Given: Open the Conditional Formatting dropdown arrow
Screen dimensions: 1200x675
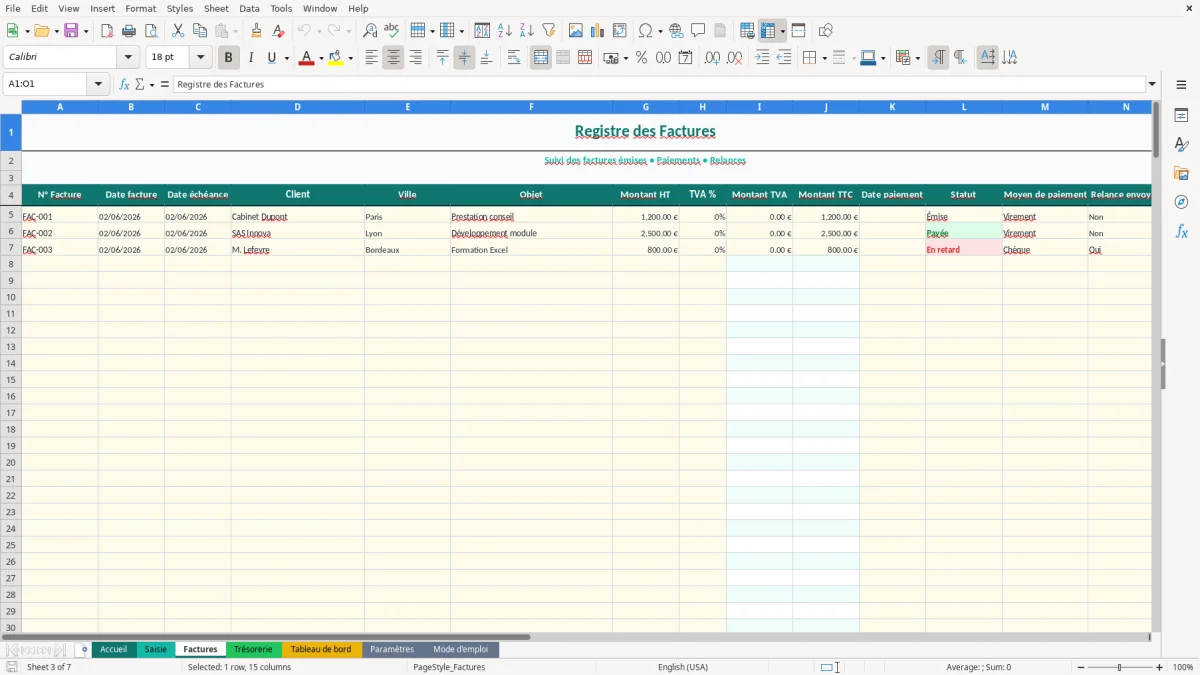Looking at the screenshot, I should (917, 58).
